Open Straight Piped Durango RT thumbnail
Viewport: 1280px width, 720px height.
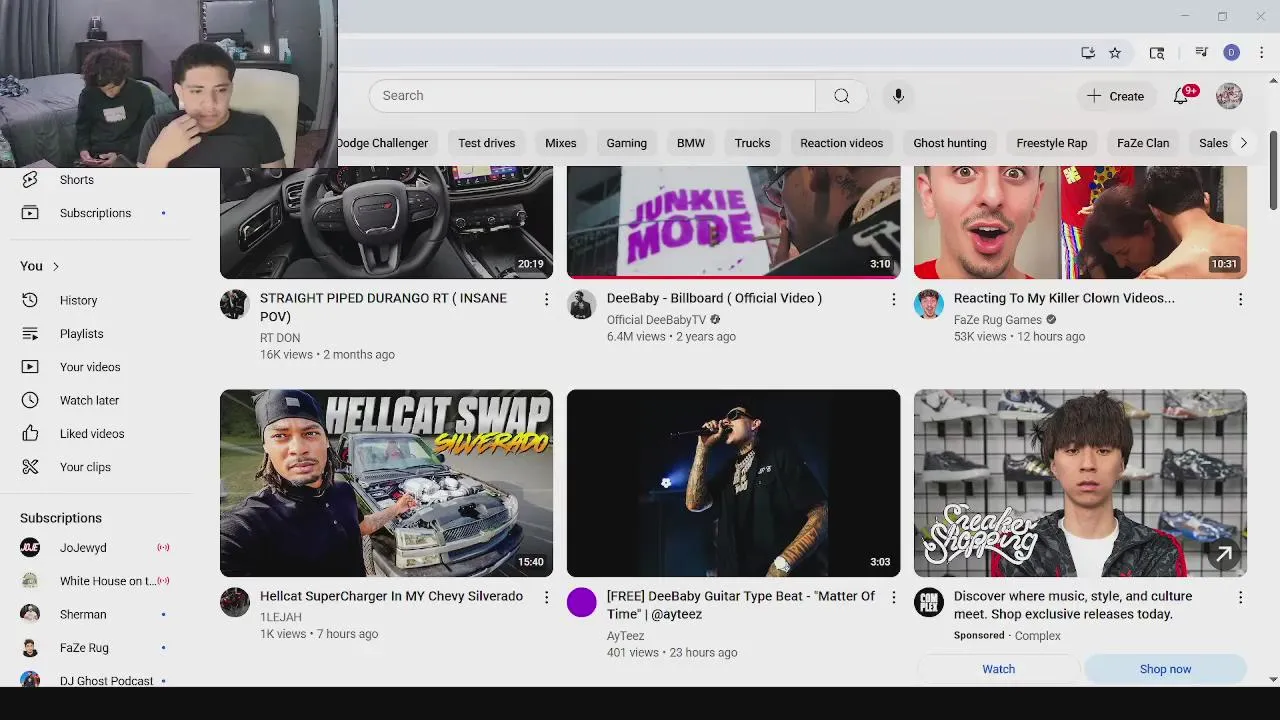pyautogui.click(x=386, y=222)
